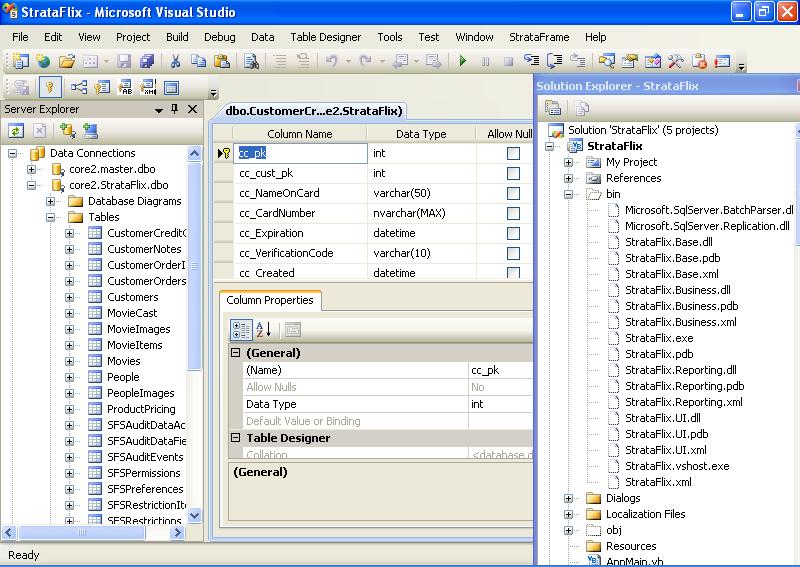Viewport: 800px width, 567px height.
Task: Sort column properties alphabetically
Action: pyautogui.click(x=264, y=329)
